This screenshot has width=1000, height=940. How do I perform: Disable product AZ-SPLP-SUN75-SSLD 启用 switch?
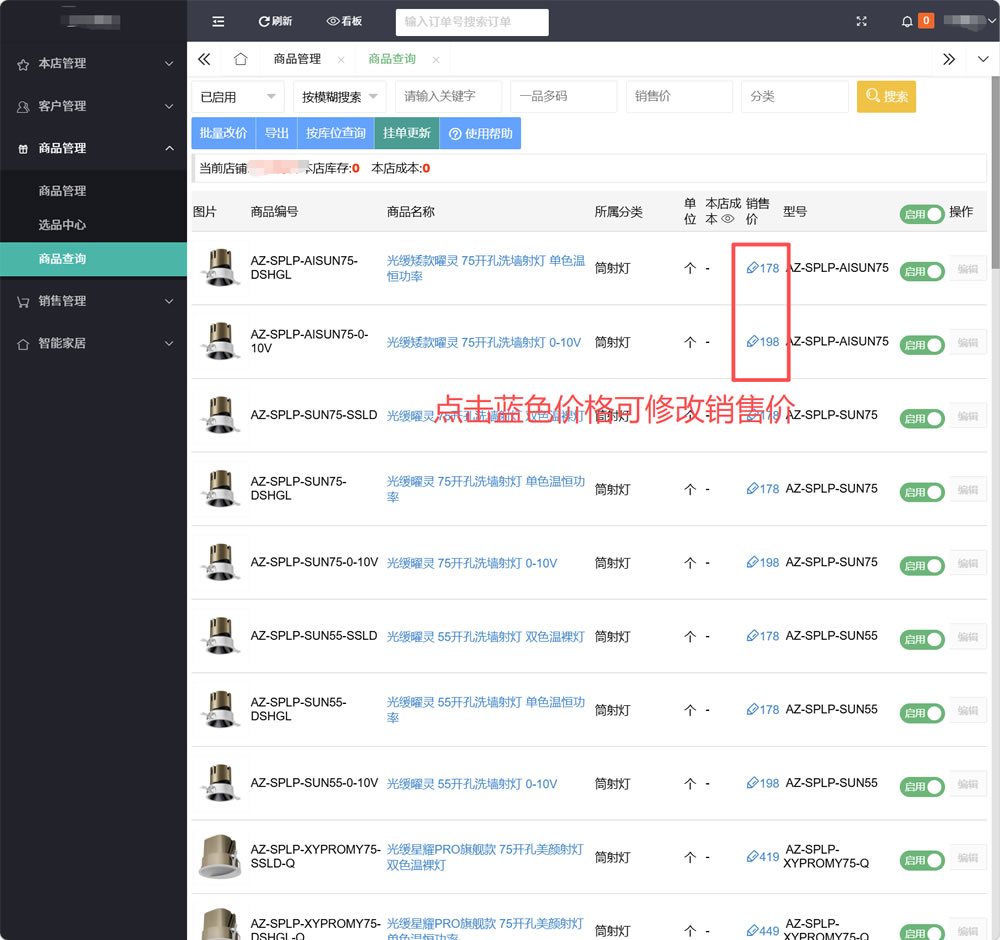[x=922, y=419]
